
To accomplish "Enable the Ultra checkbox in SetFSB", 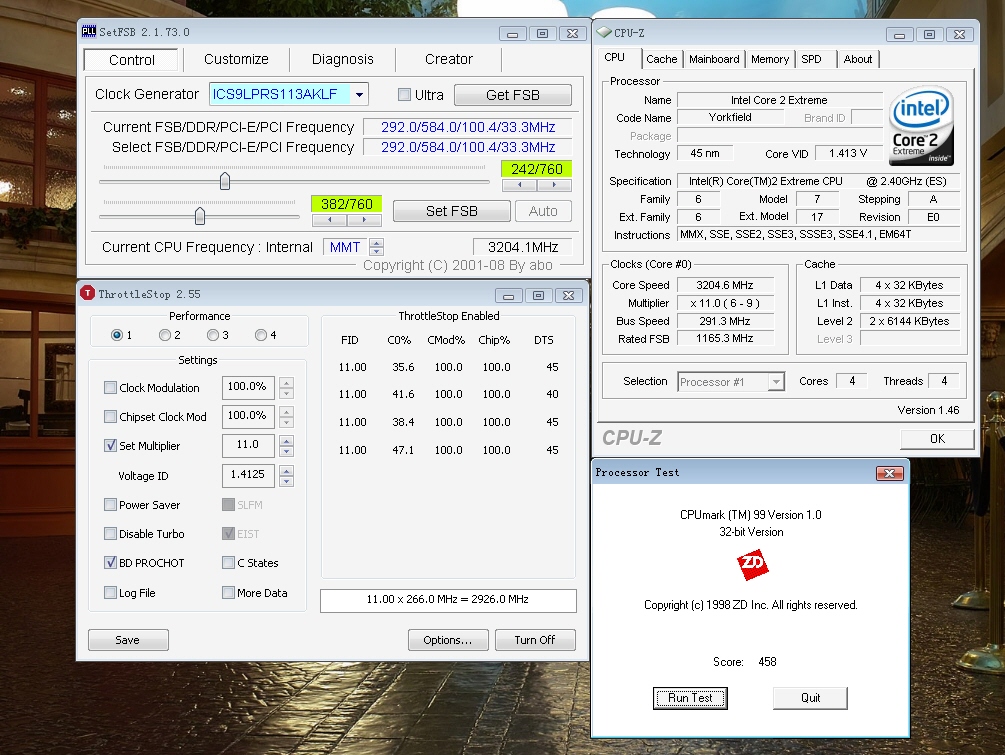I will [x=404, y=95].
